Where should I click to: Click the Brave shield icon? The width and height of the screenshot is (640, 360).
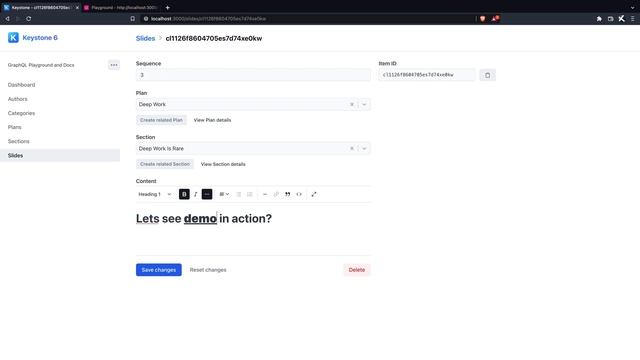click(483, 19)
